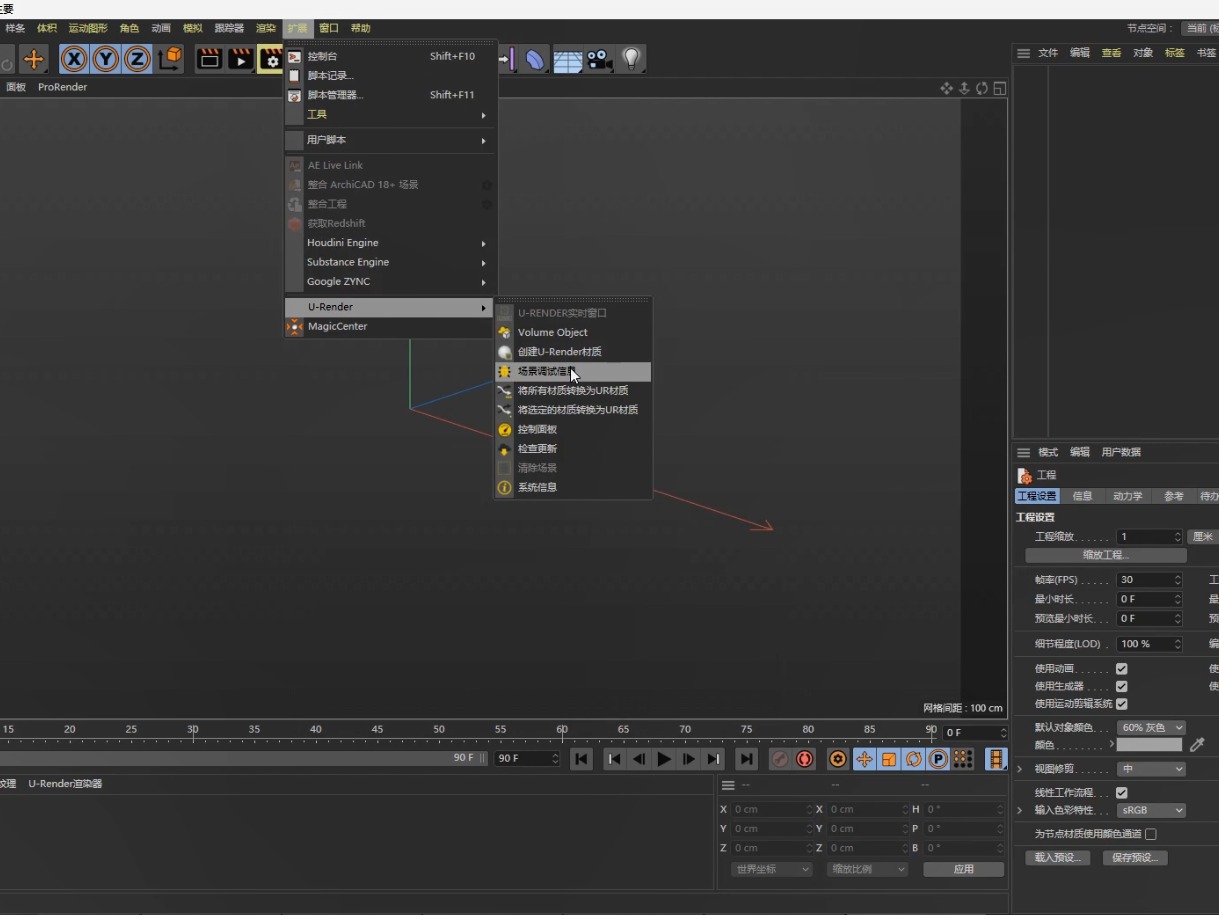Viewport: 1219px width, 915px height.
Task: Select the Move tool in the toolbar
Action: tap(33, 59)
